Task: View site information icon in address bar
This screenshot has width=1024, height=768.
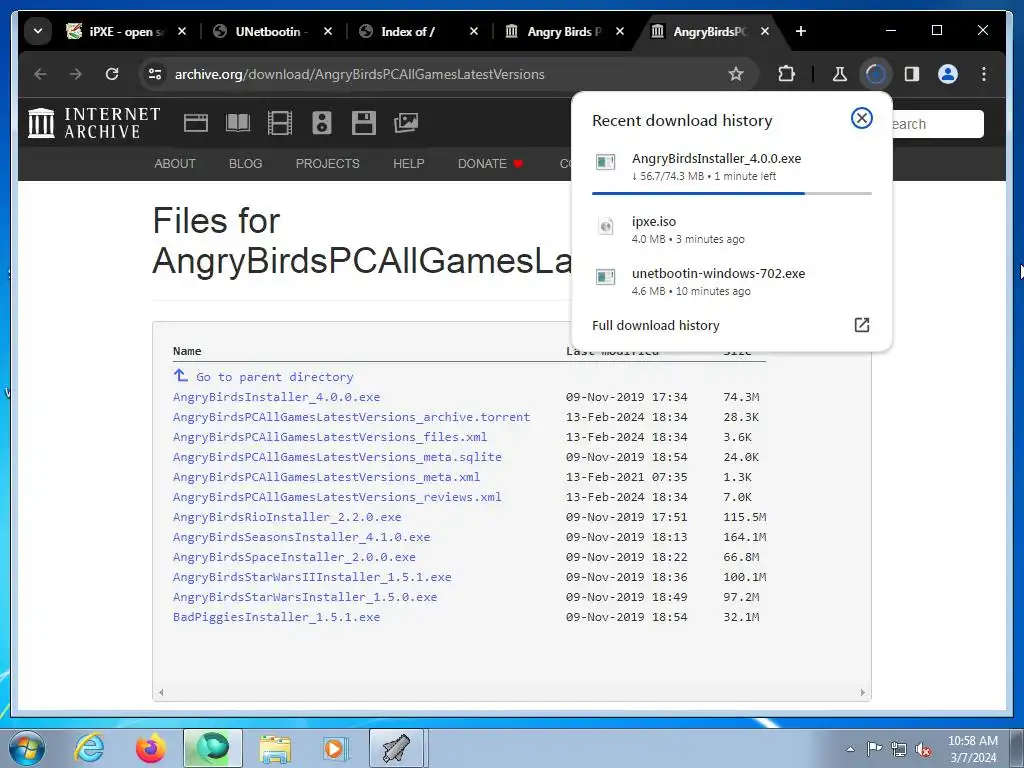Action: [155, 74]
